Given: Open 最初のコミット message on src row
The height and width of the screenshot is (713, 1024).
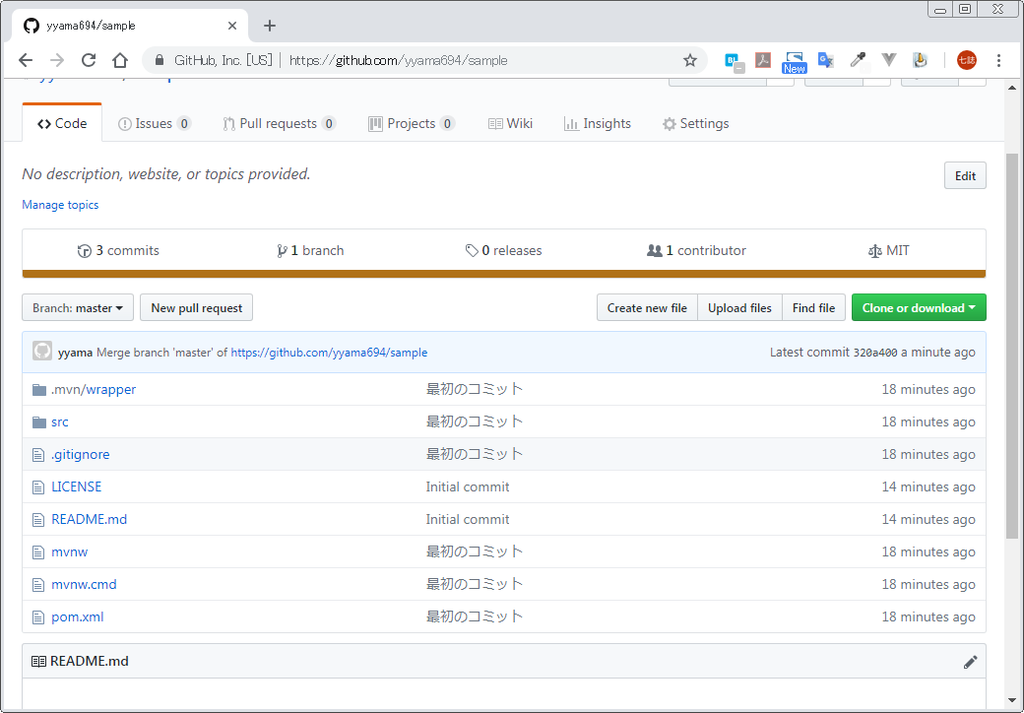Looking at the screenshot, I should [475, 422].
